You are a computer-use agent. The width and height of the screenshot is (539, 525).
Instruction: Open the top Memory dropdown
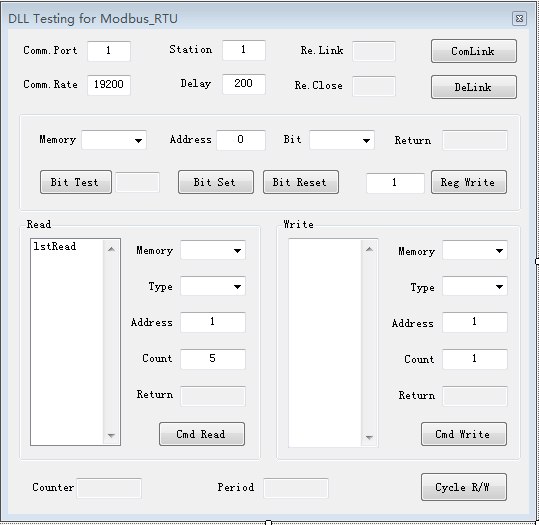114,140
